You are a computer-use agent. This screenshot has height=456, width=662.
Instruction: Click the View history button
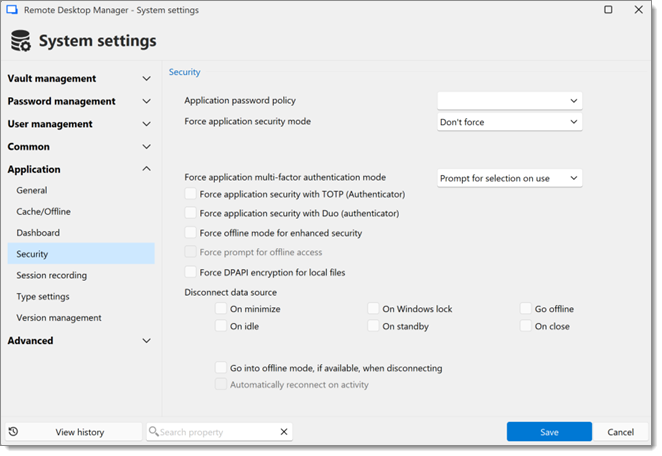[74, 432]
